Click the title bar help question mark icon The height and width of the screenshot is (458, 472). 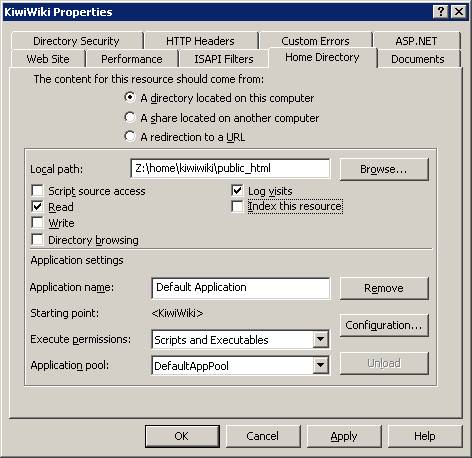(440, 12)
